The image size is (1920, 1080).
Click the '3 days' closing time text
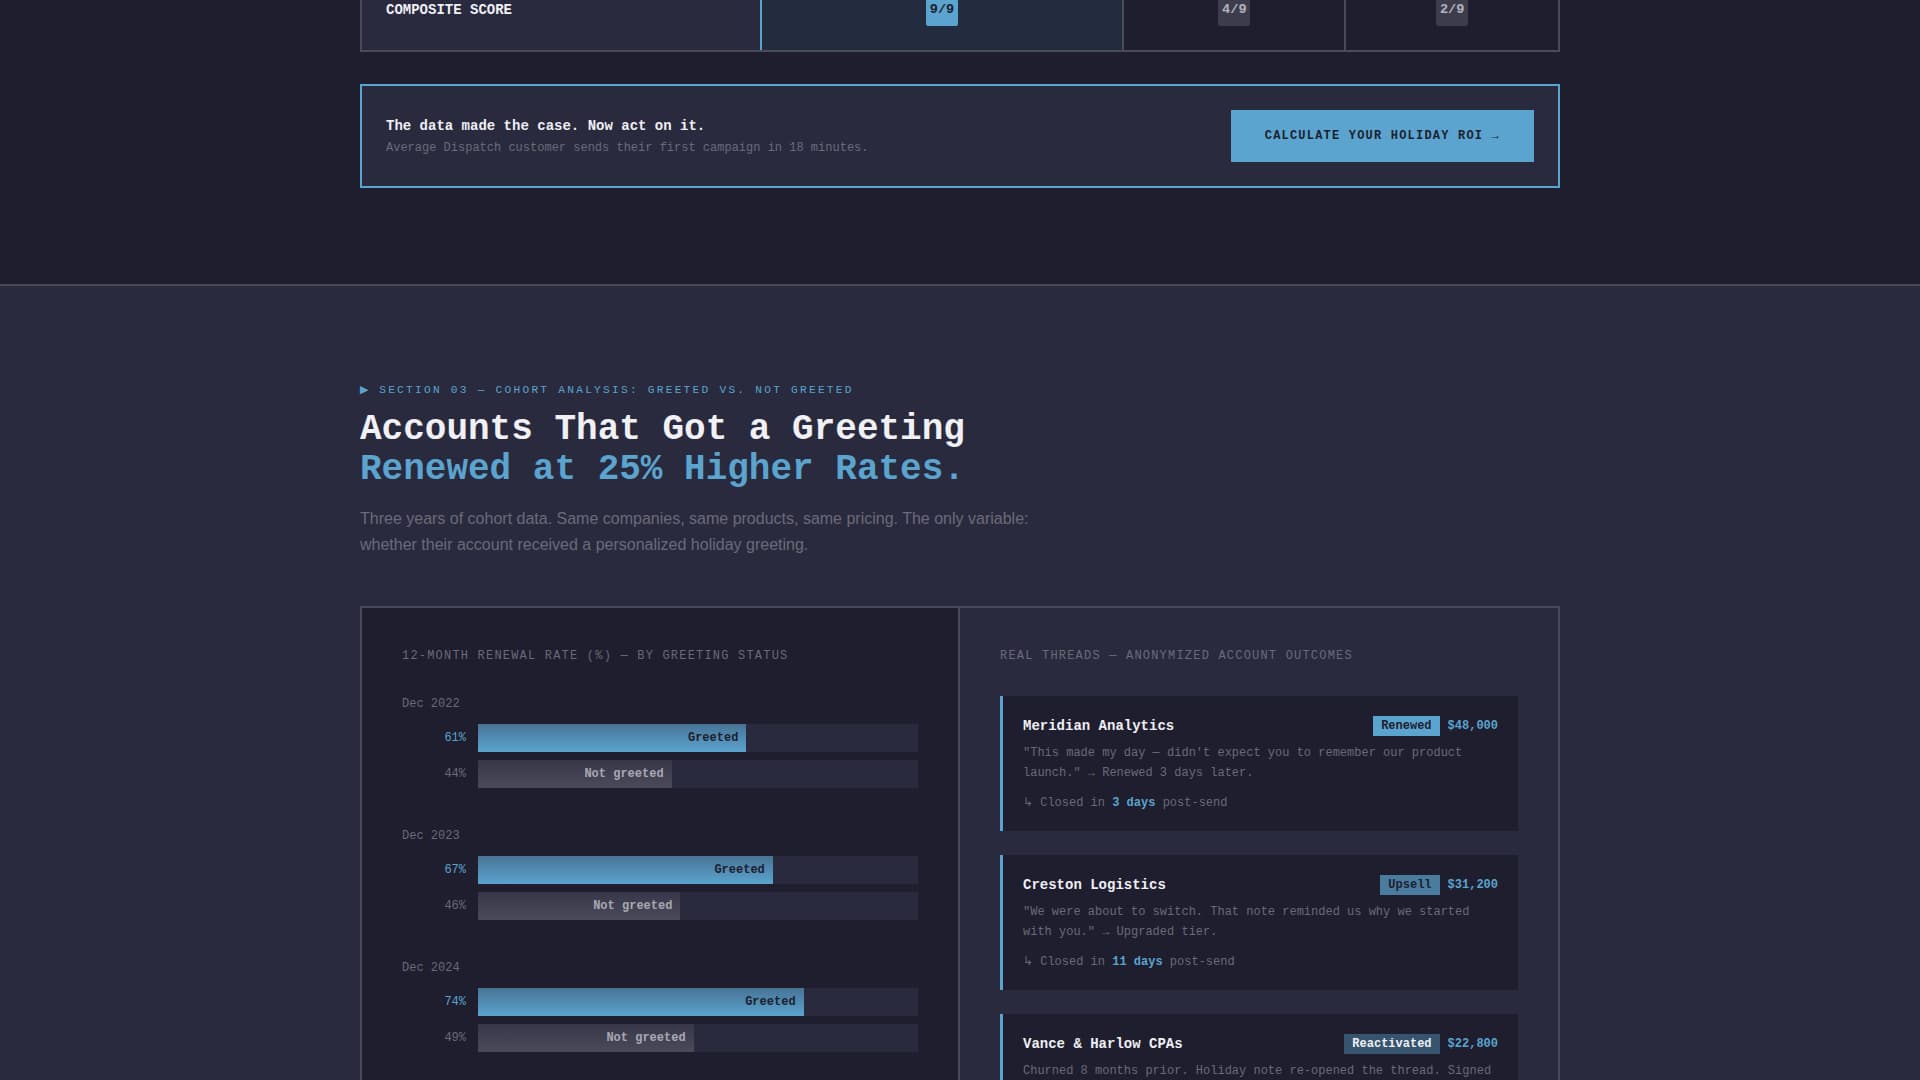point(1133,803)
